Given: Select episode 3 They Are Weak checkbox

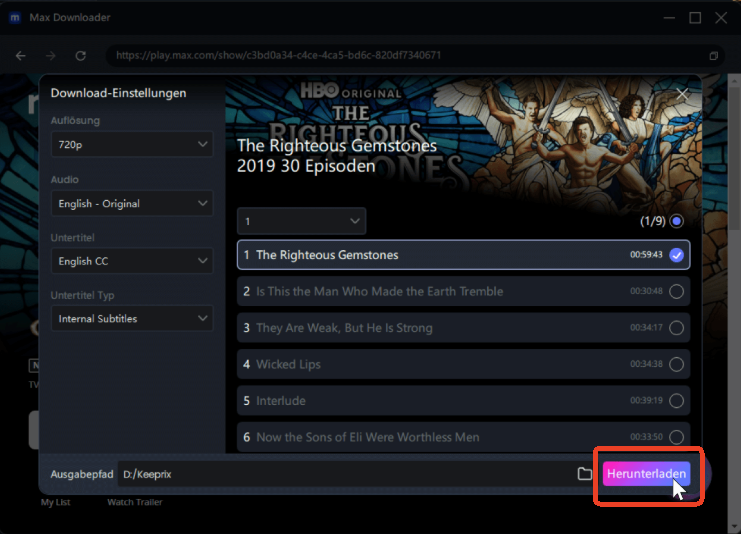Looking at the screenshot, I should click(676, 328).
